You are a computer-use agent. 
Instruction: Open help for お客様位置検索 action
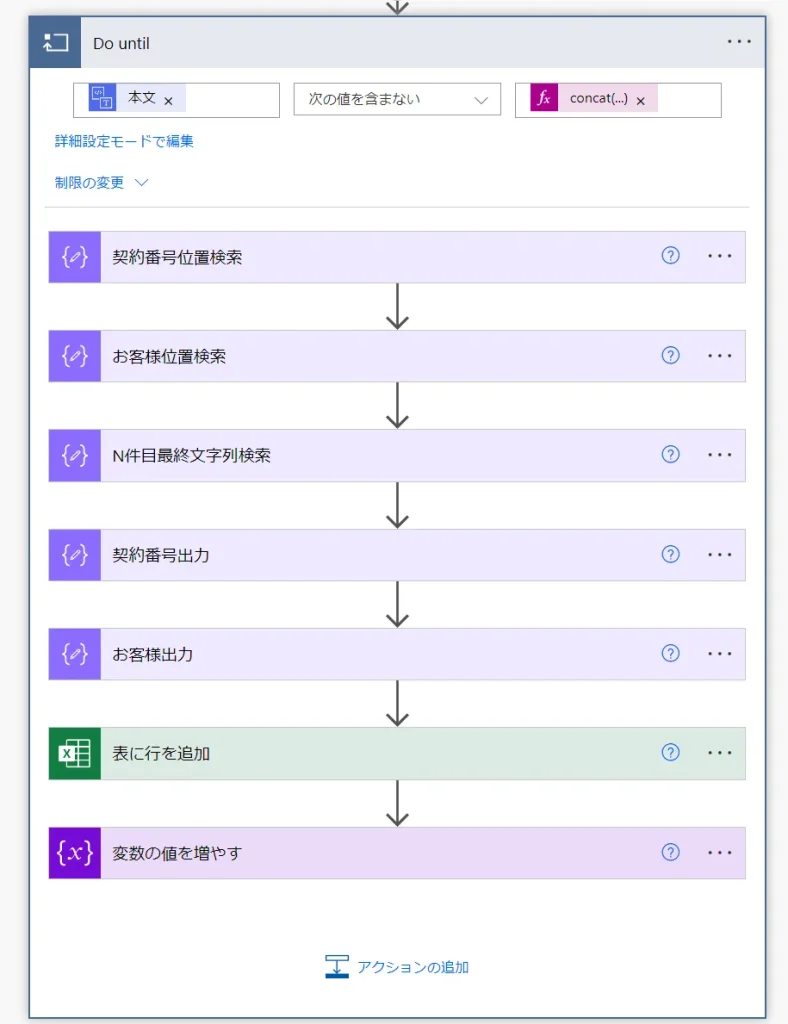click(670, 355)
